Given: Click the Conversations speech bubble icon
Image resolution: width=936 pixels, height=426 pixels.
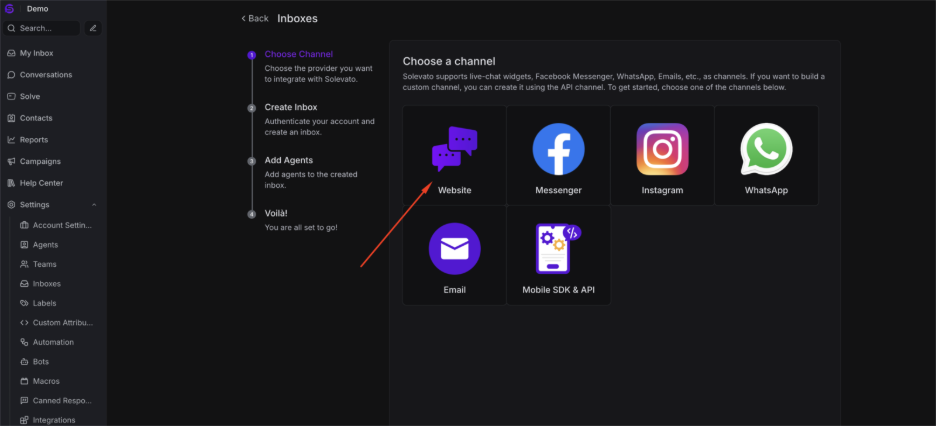Looking at the screenshot, I should click(11, 75).
